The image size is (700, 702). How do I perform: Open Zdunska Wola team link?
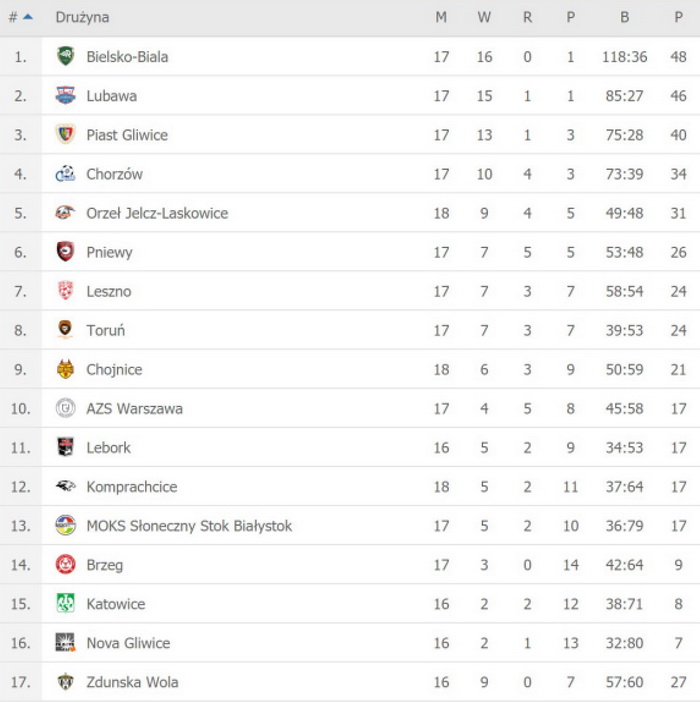point(132,682)
